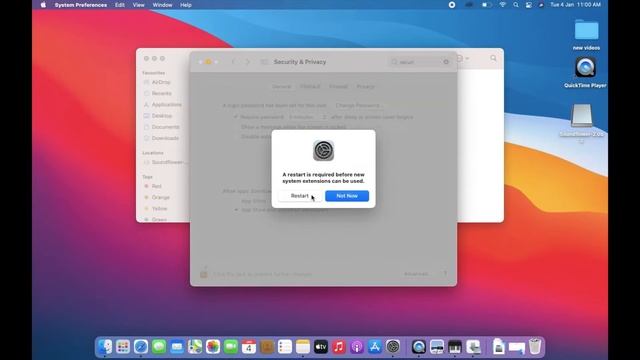Clear the Security & Privacy search field
Image resolution: width=640 pixels, height=360 pixels.
[446, 62]
